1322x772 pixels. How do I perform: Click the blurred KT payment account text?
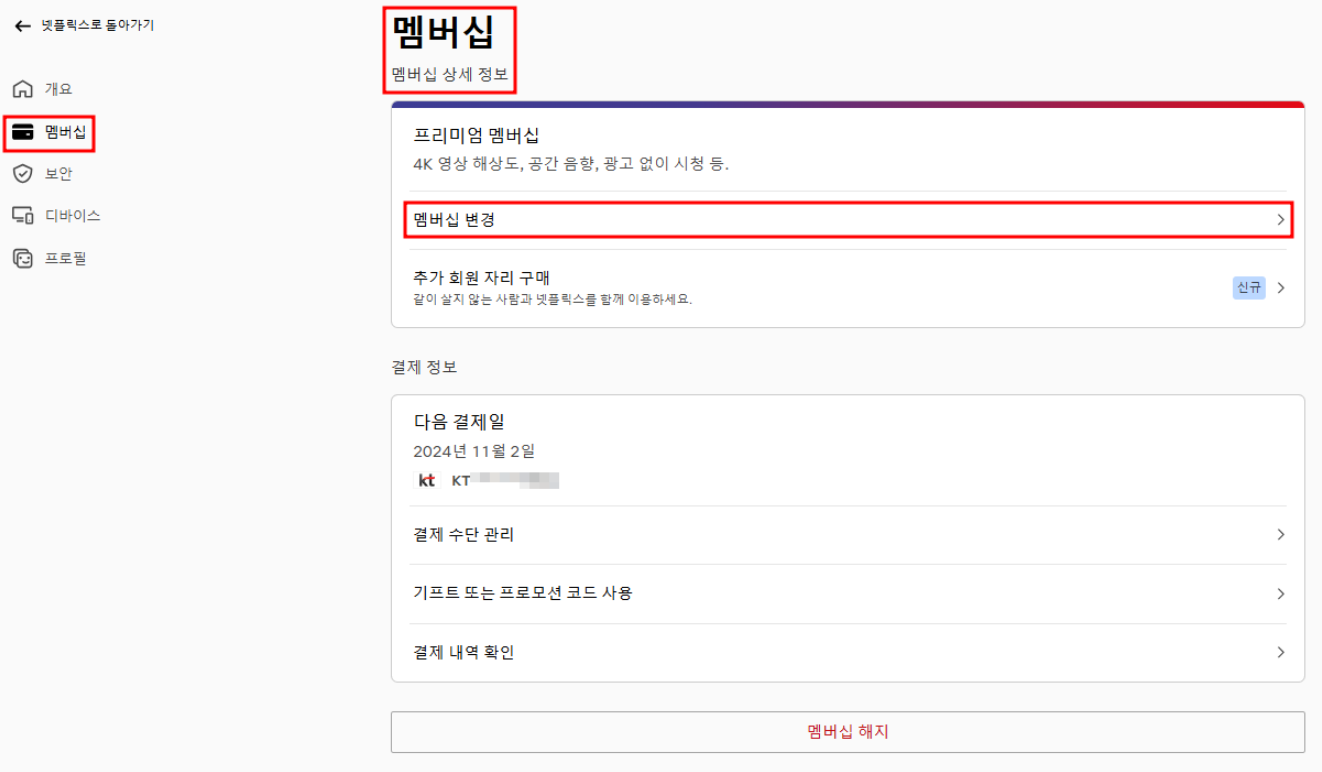pos(505,481)
